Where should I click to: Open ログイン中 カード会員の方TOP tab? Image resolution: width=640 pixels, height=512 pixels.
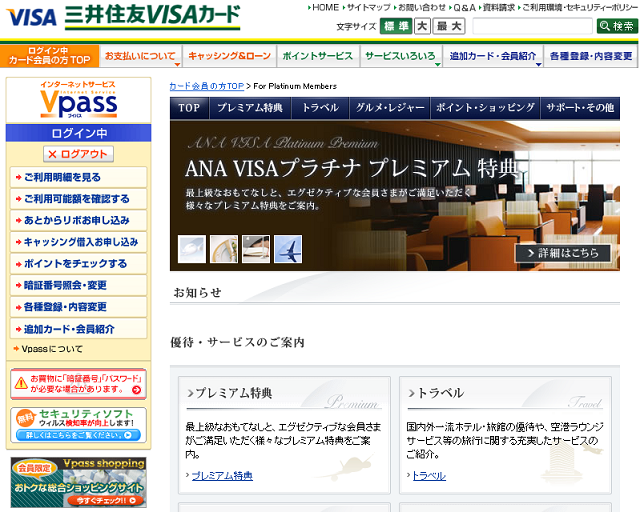[49, 56]
